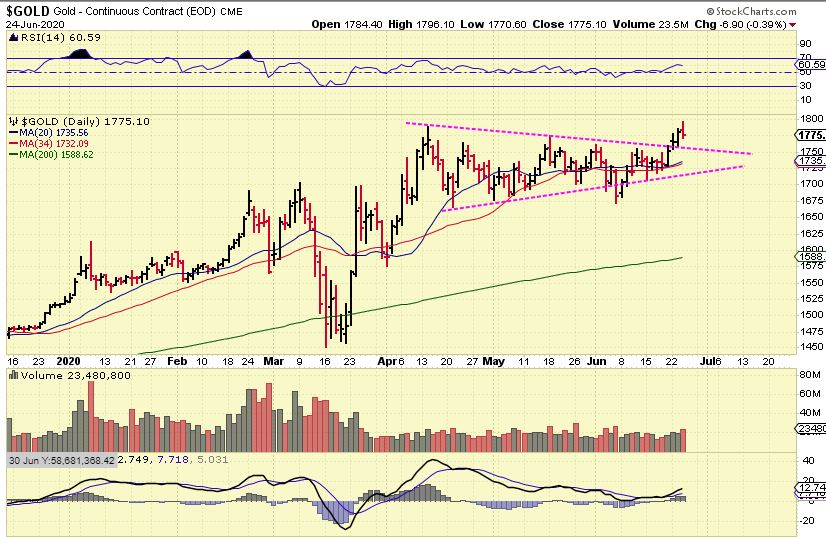The image size is (826, 537).
Task: Click the 'Feb' label on date axis
Action: click(x=177, y=362)
